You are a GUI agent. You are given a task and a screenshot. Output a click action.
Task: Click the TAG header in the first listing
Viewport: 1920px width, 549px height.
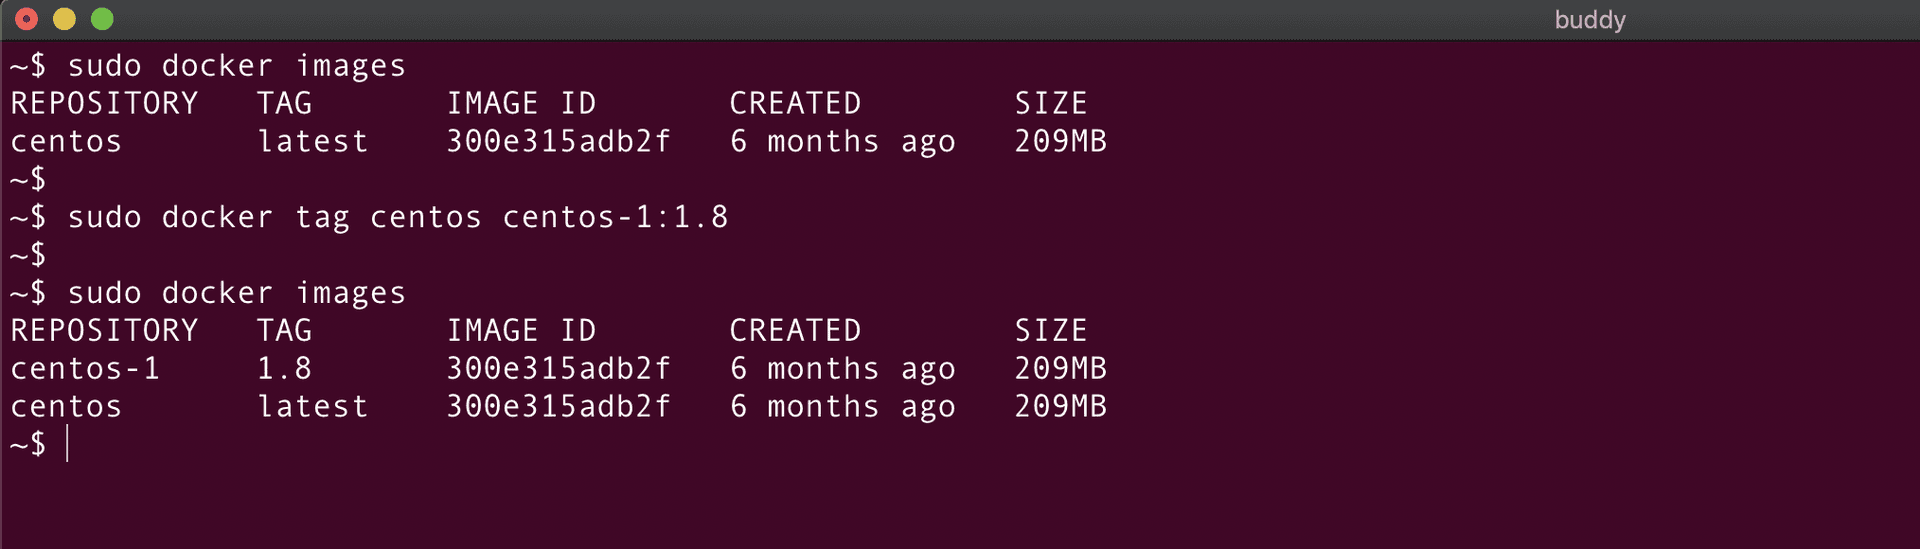[x=284, y=104]
